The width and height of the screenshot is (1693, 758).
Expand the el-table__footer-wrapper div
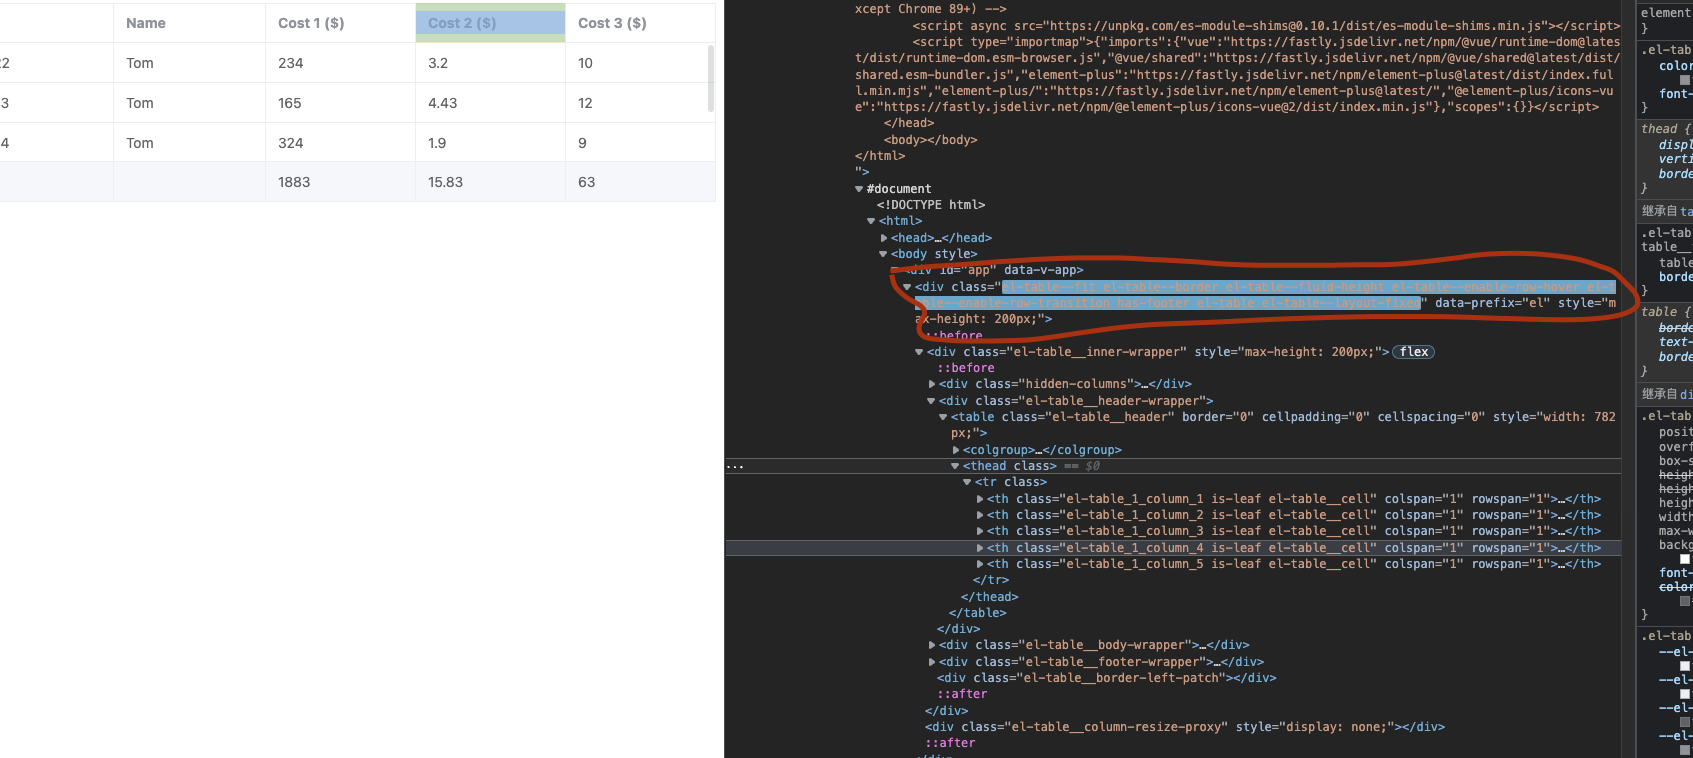(x=932, y=662)
